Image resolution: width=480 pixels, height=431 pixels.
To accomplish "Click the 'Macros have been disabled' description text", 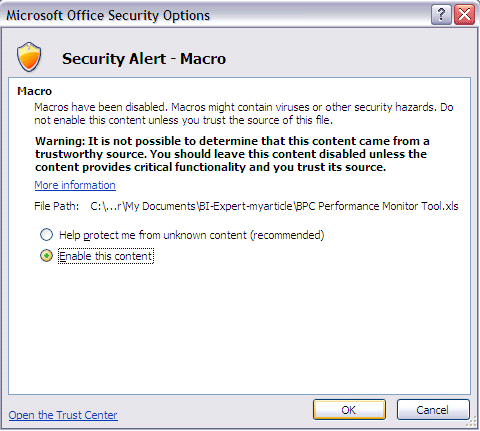I will click(244, 113).
